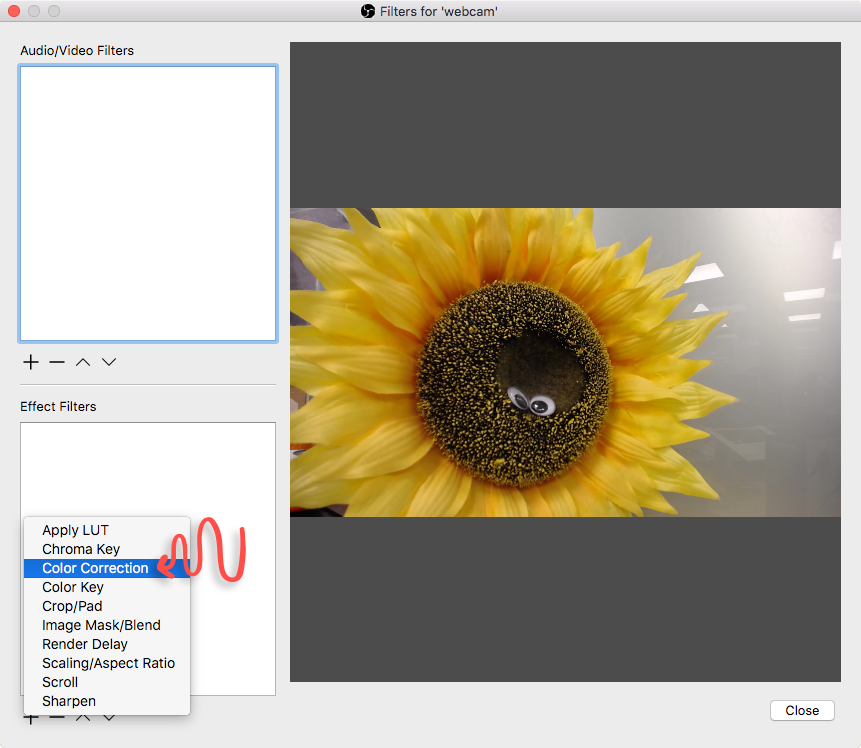
Task: Pick Color Key from the filter menu
Action: click(107, 587)
